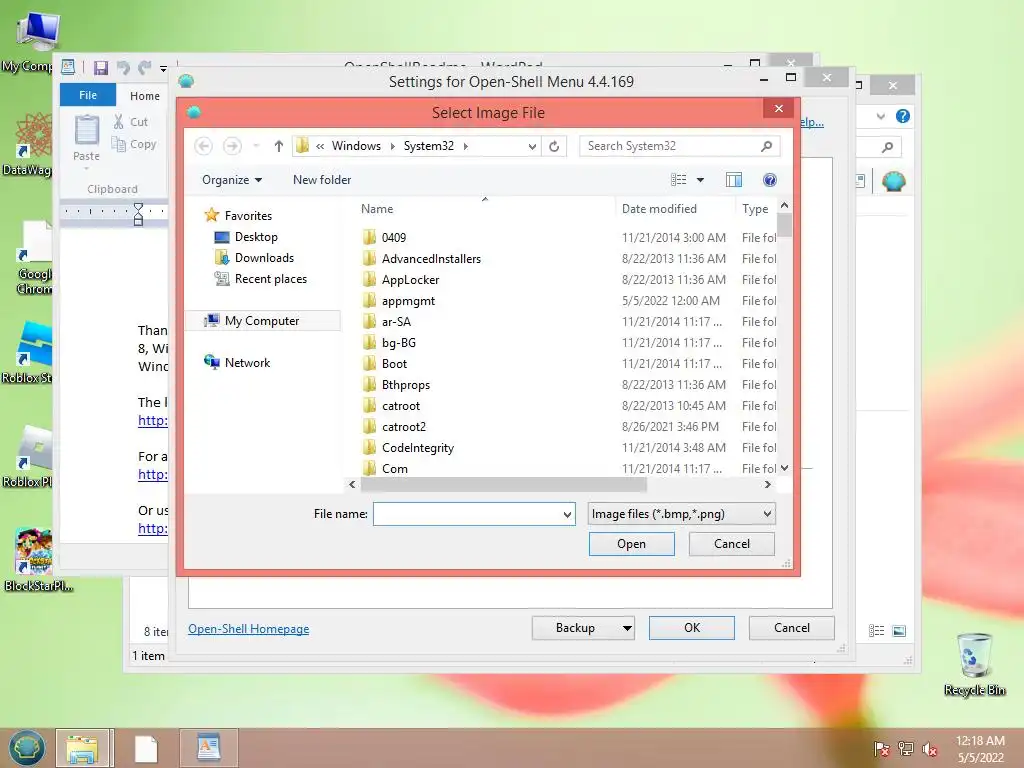Open file dialog help question mark
1024x768 pixels.
(x=770, y=180)
